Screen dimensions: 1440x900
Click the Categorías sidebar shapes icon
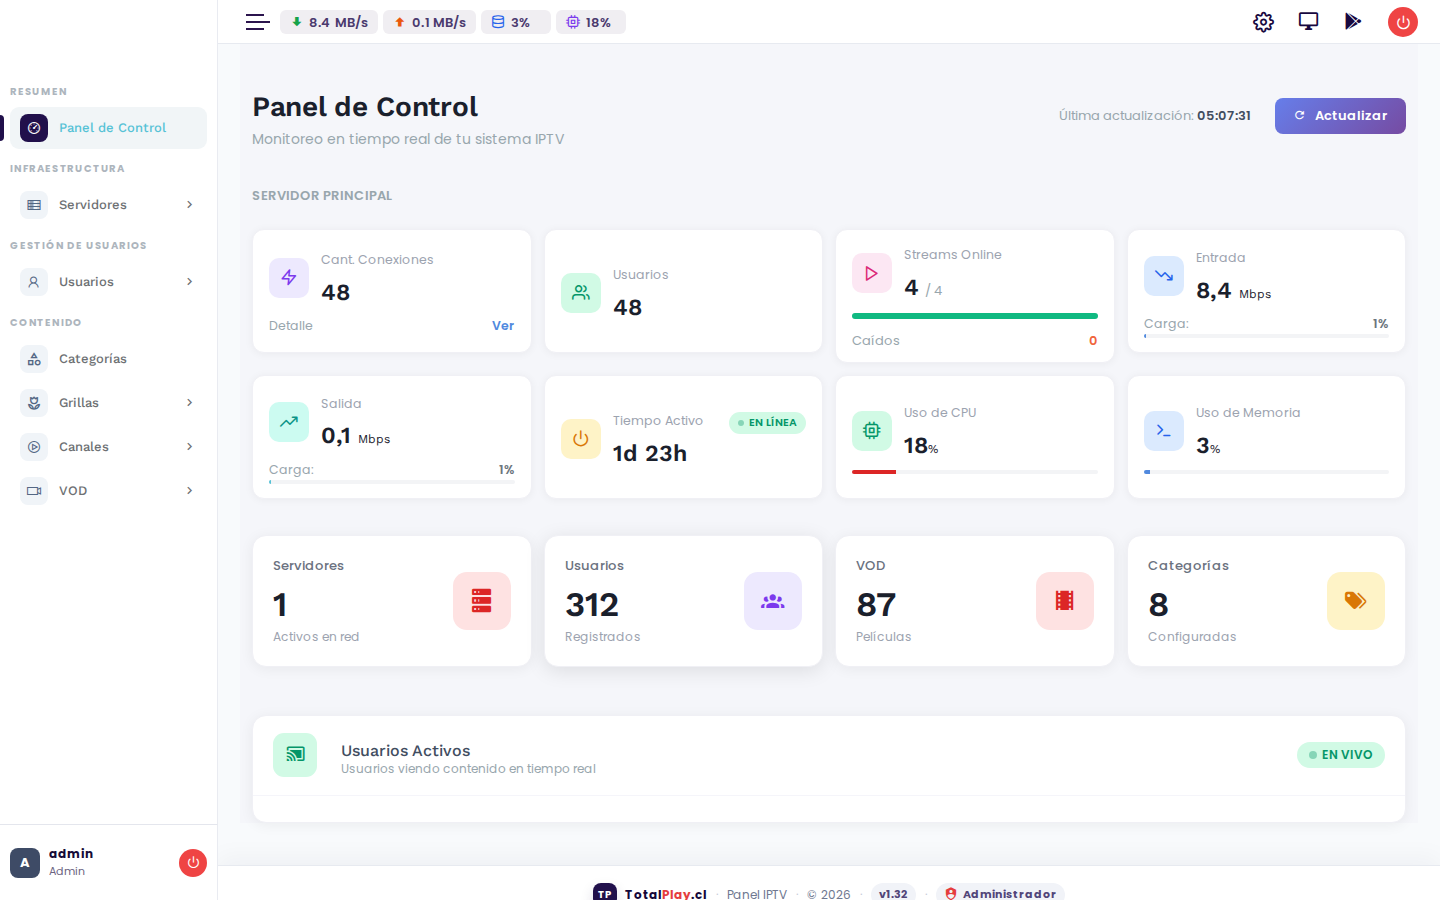[x=34, y=359]
